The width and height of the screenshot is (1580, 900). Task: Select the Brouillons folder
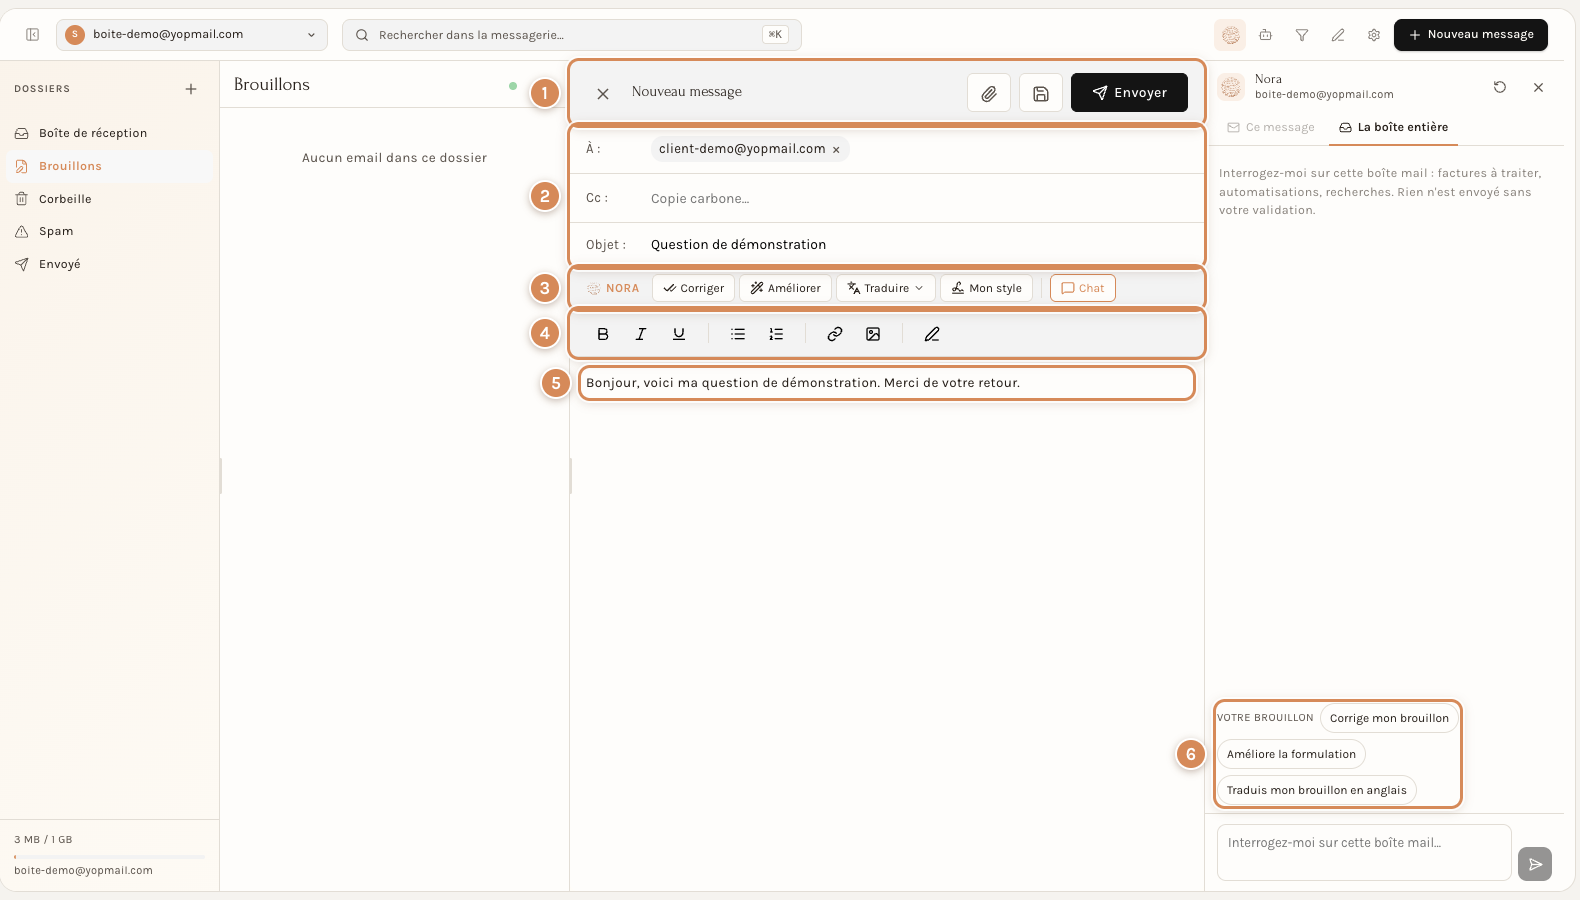(110, 166)
